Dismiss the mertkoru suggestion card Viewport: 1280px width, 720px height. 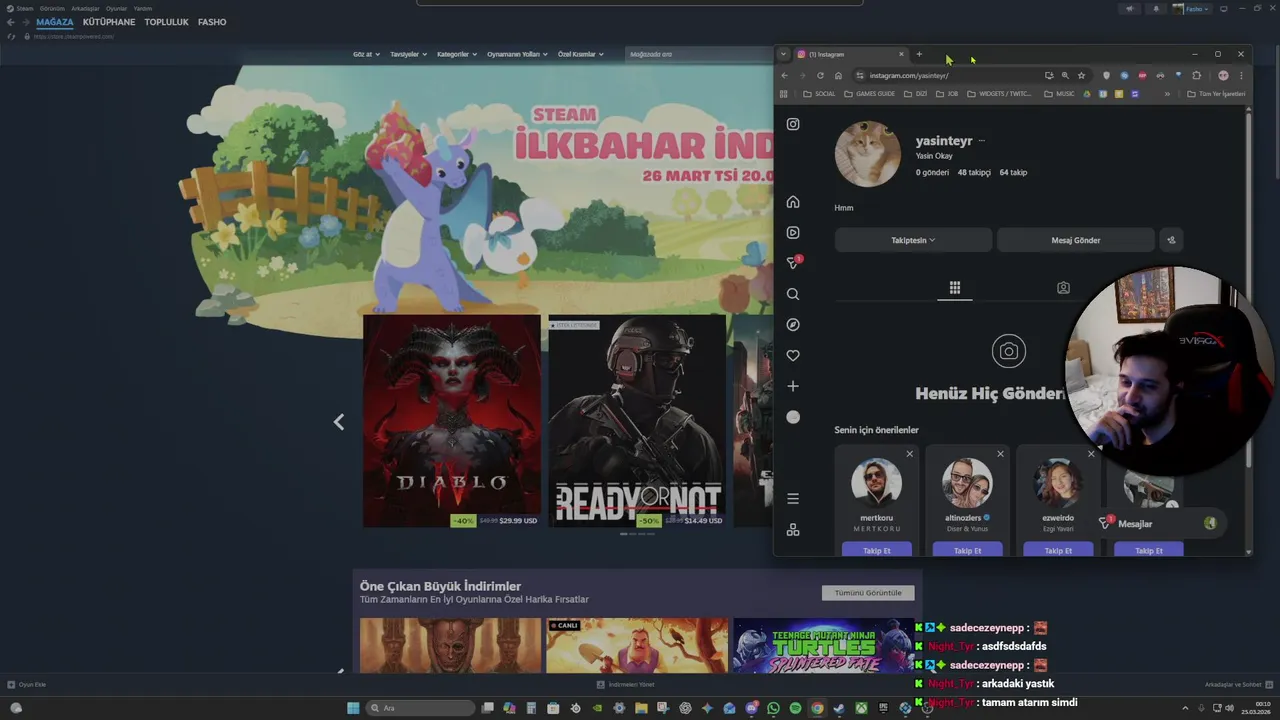909,454
